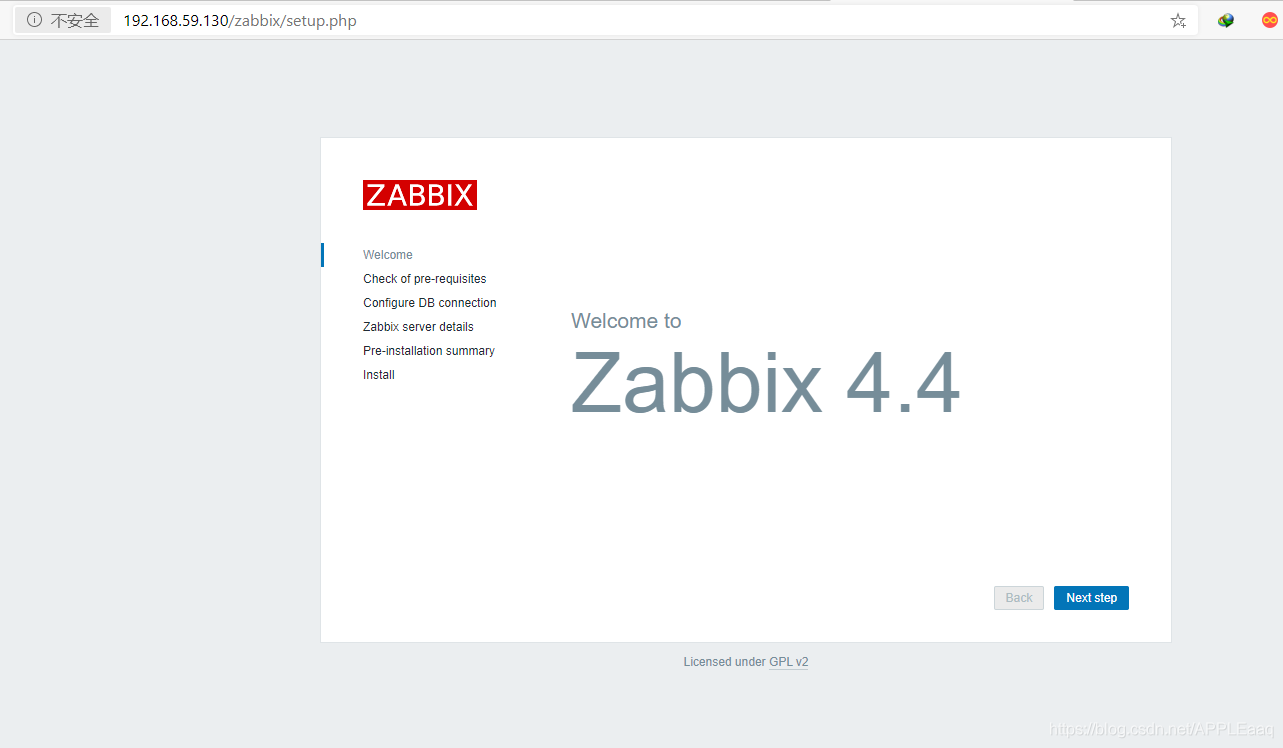The height and width of the screenshot is (748, 1283).
Task: Select Pre-installation summary step
Action: point(429,351)
